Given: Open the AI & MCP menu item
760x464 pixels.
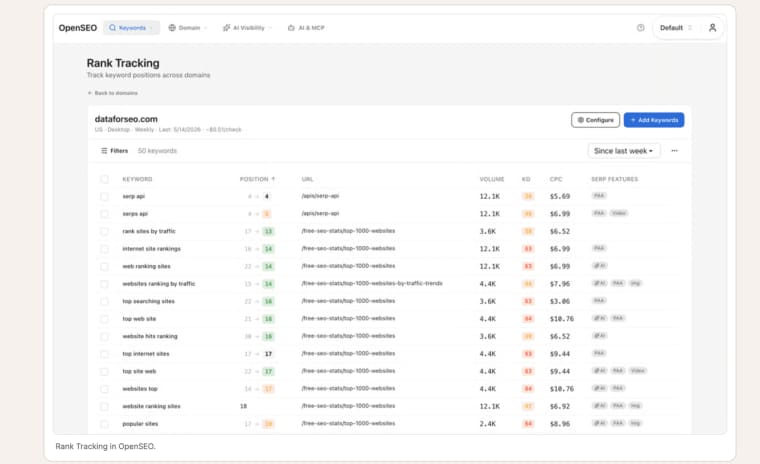Looking at the screenshot, I should 306,28.
